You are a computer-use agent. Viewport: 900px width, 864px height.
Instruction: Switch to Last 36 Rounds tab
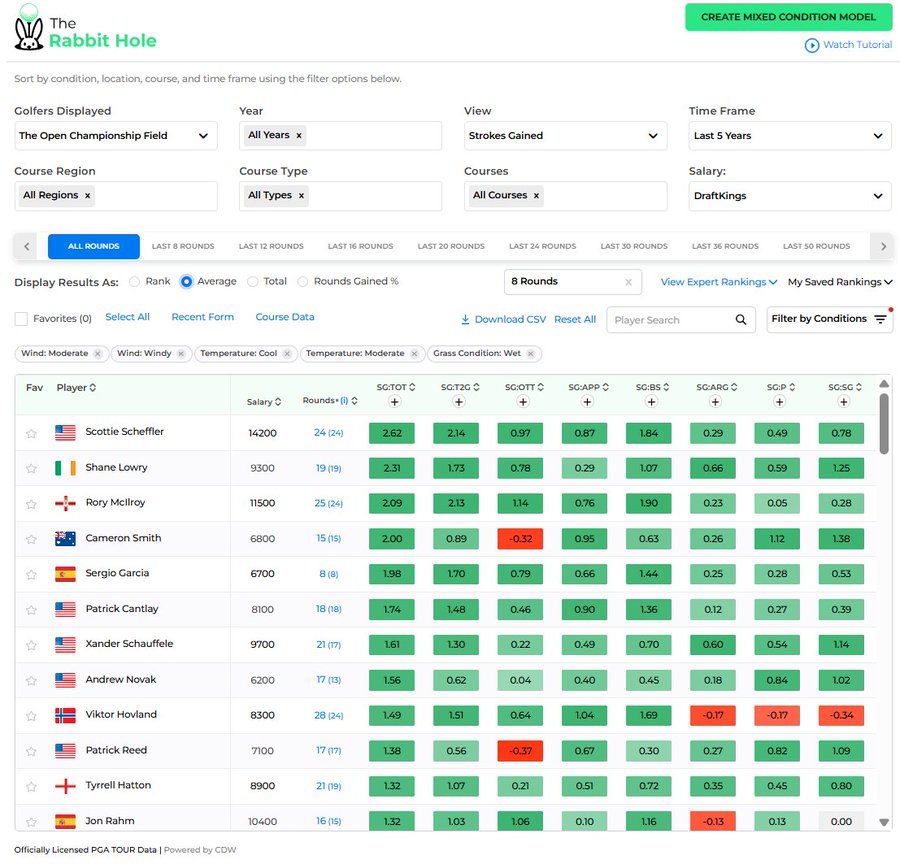(725, 246)
